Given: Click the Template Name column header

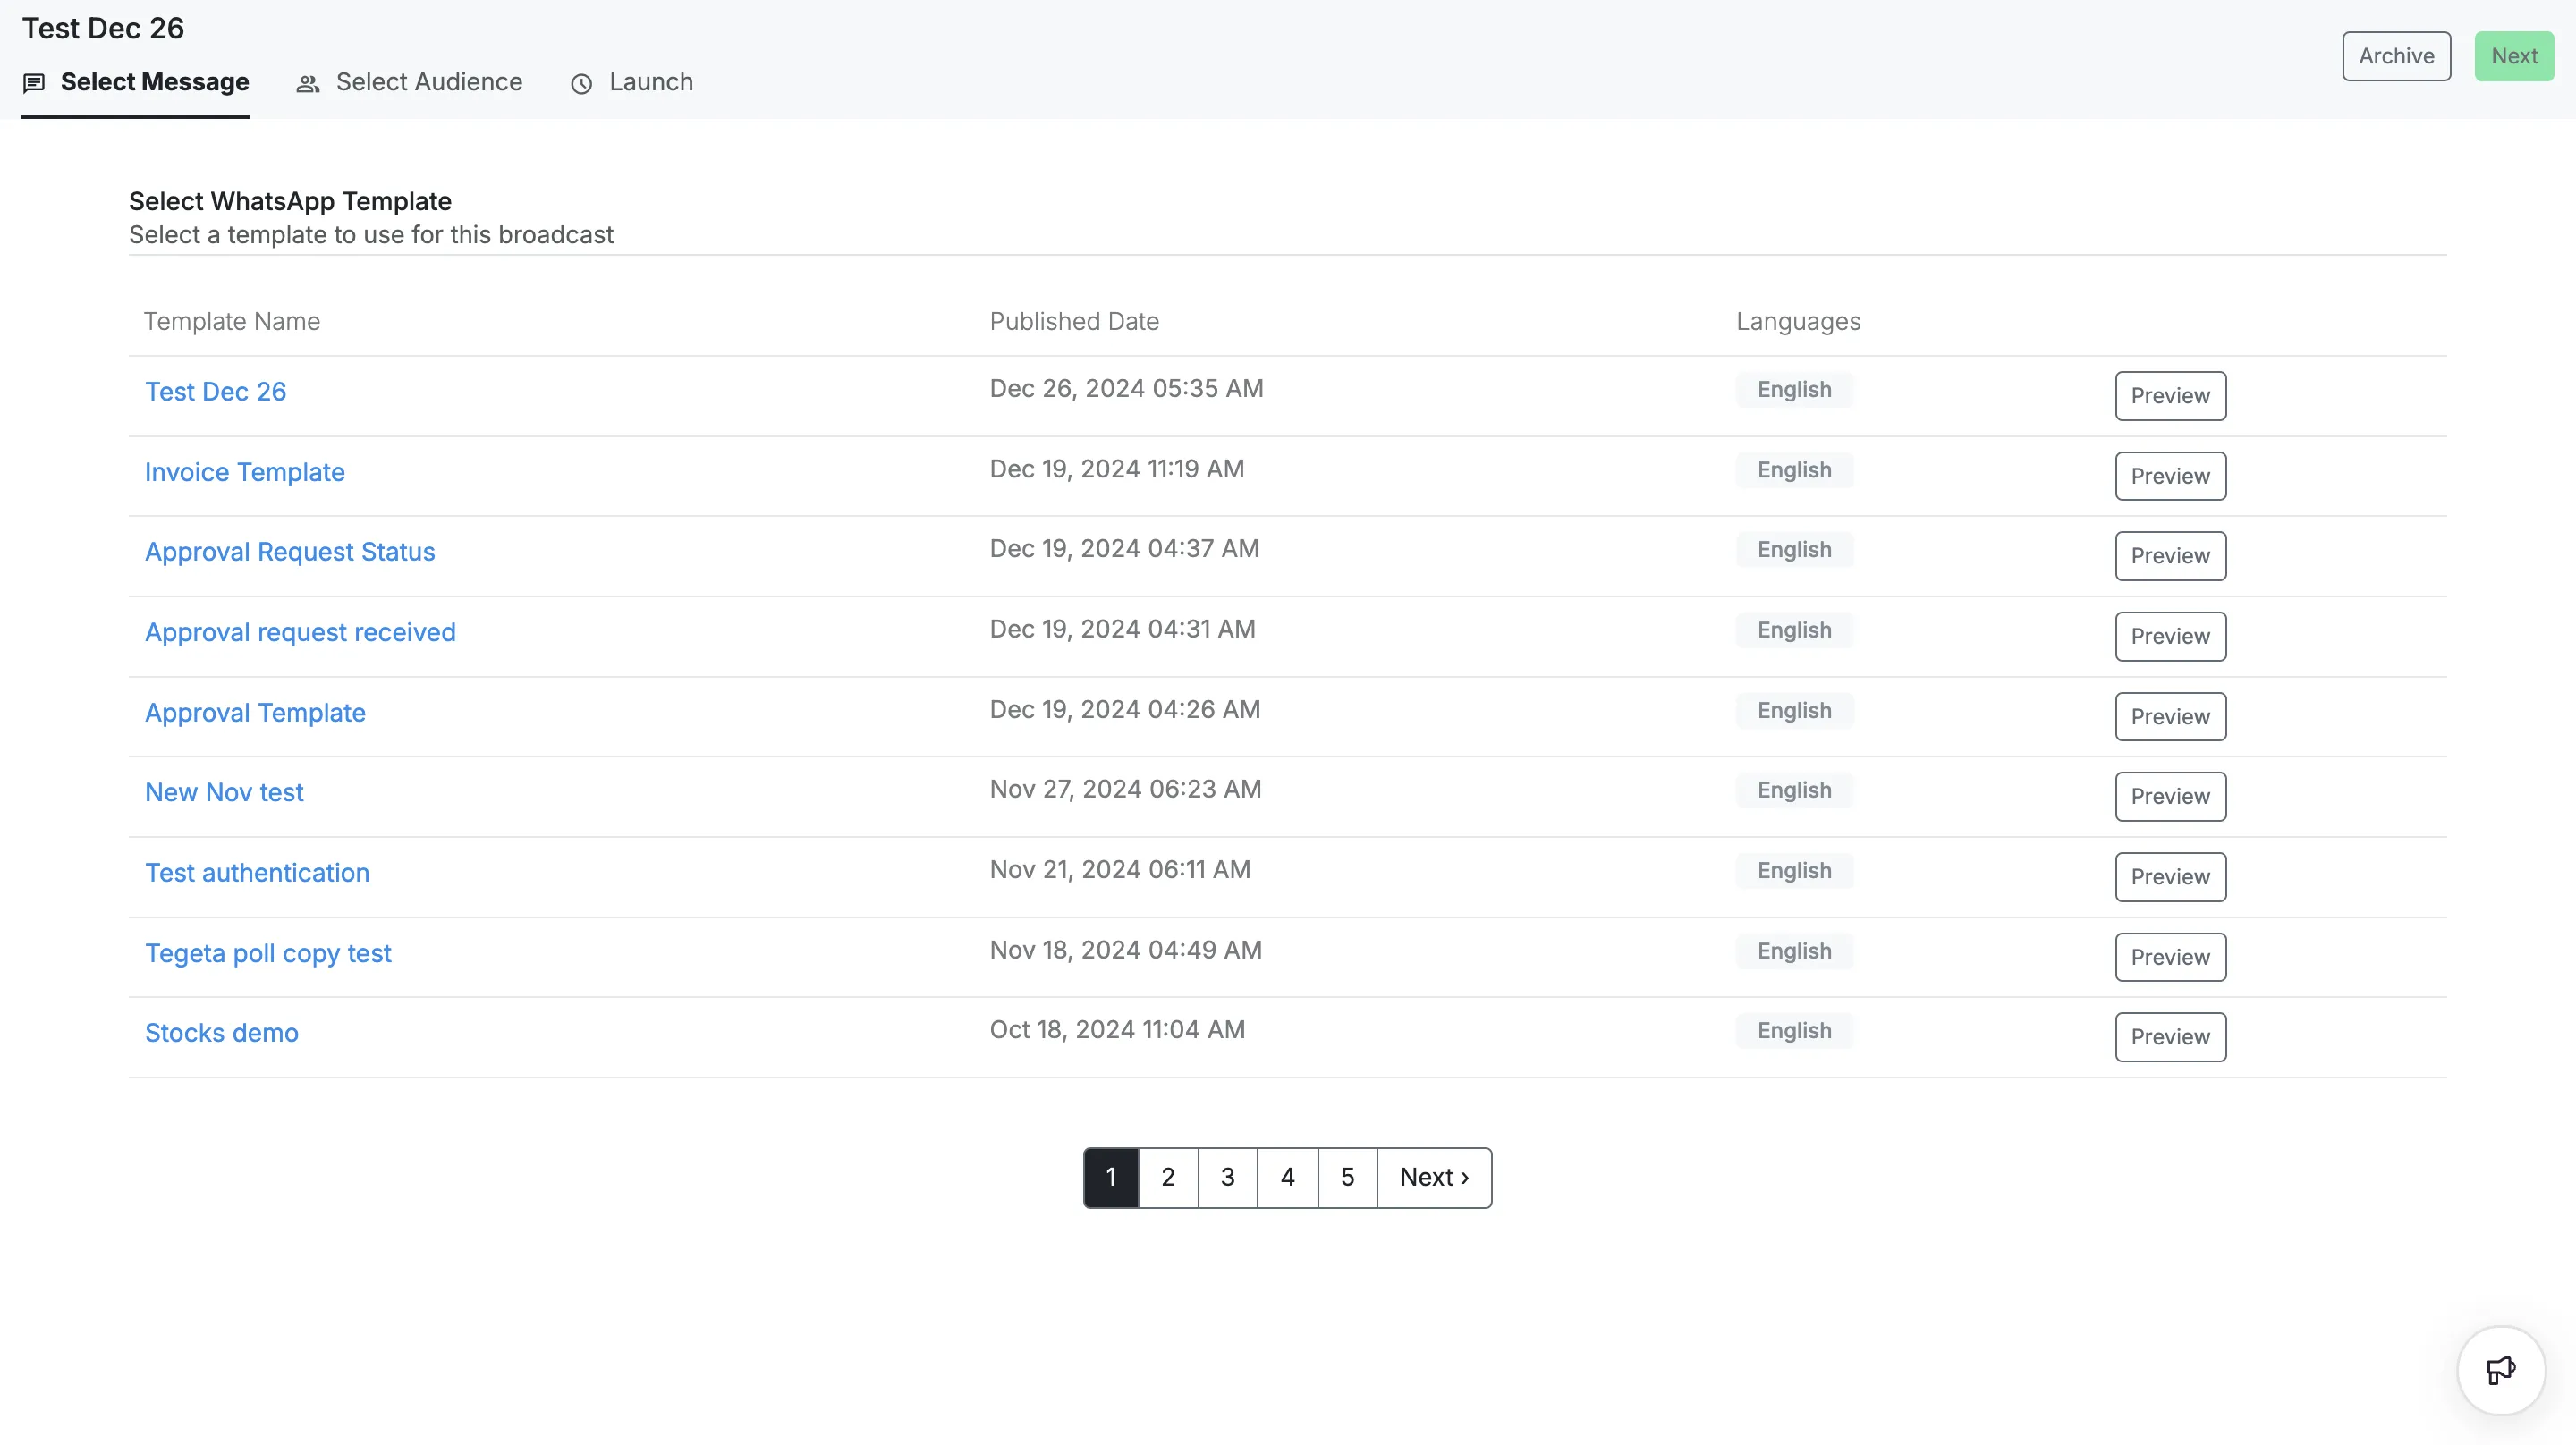Looking at the screenshot, I should [232, 322].
